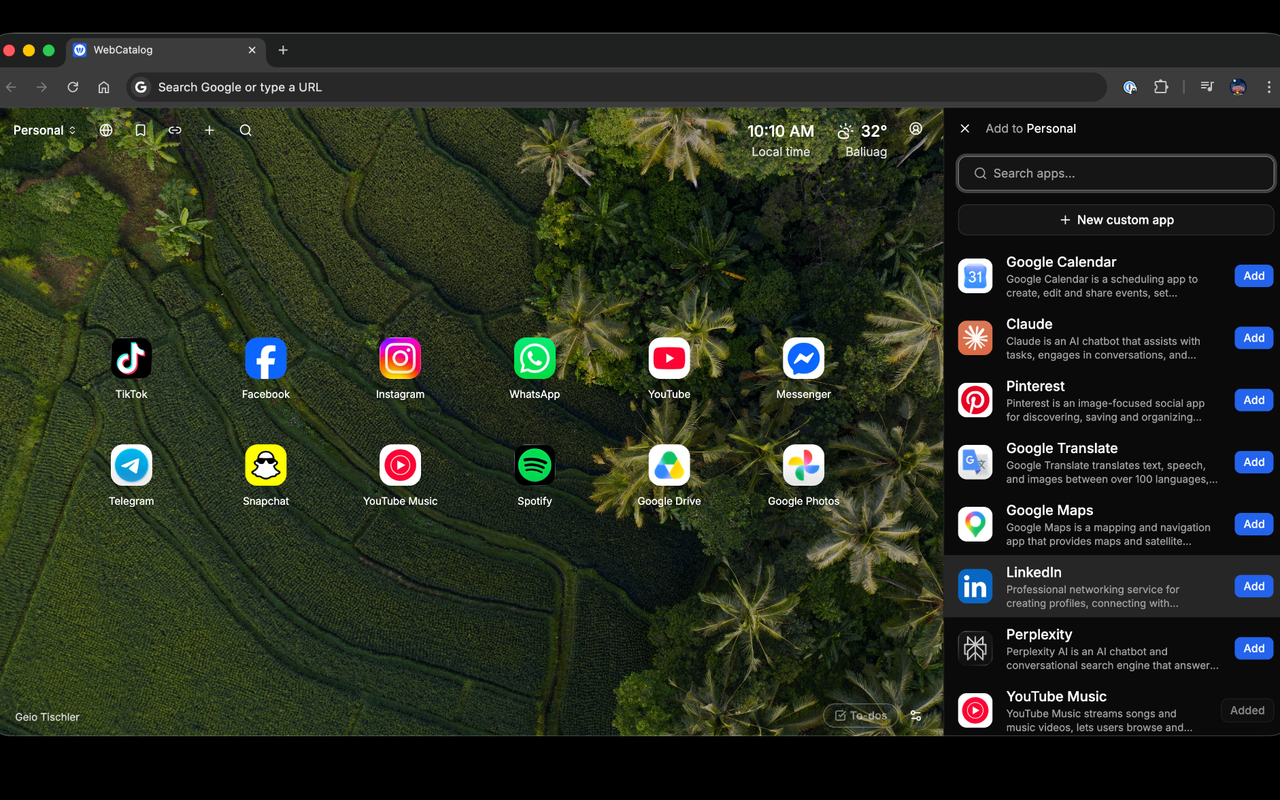Click Add beside Google Maps
Screen dimensions: 1280x800
(1254, 524)
